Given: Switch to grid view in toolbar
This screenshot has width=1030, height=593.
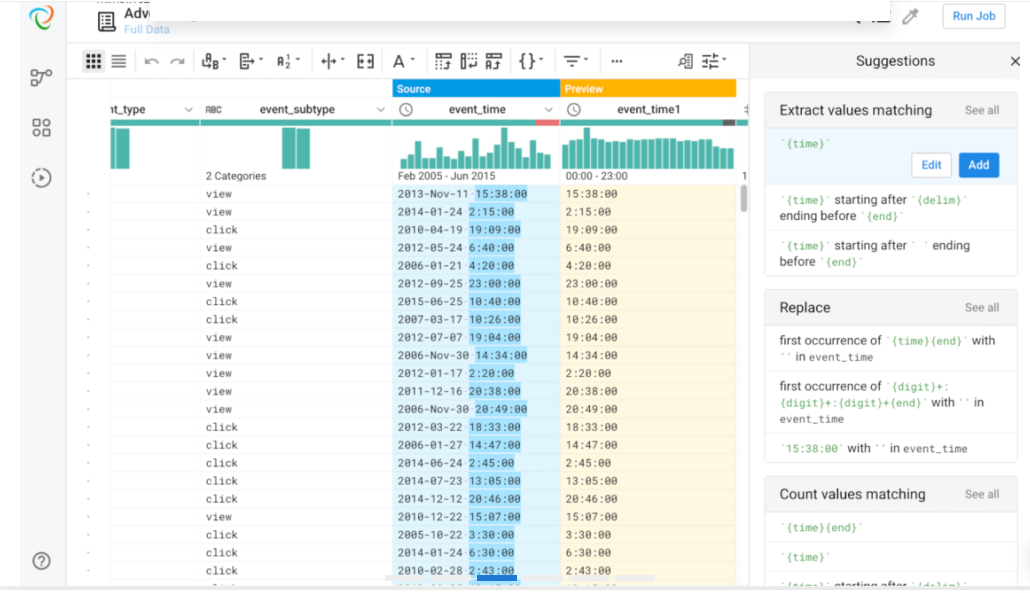Looking at the screenshot, I should click(x=93, y=61).
